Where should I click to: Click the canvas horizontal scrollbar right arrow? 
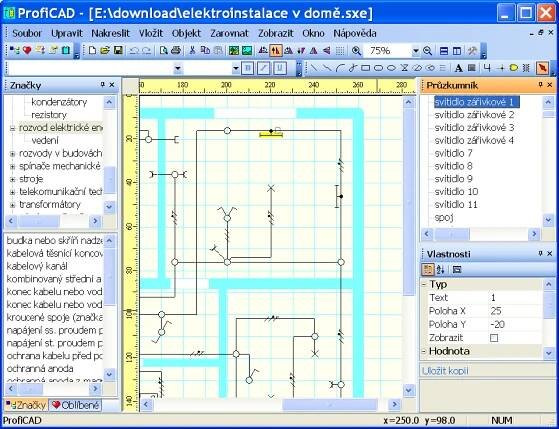(x=394, y=405)
